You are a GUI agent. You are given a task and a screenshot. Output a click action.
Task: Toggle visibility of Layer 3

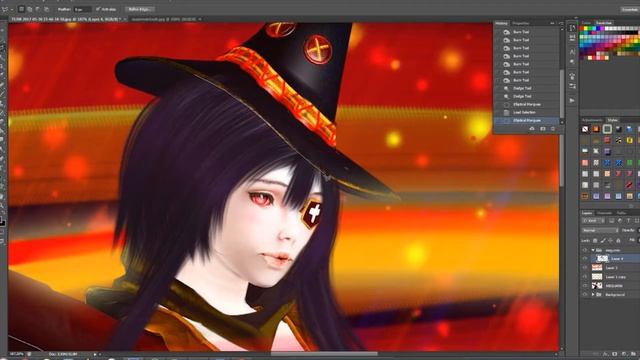(x=585, y=268)
